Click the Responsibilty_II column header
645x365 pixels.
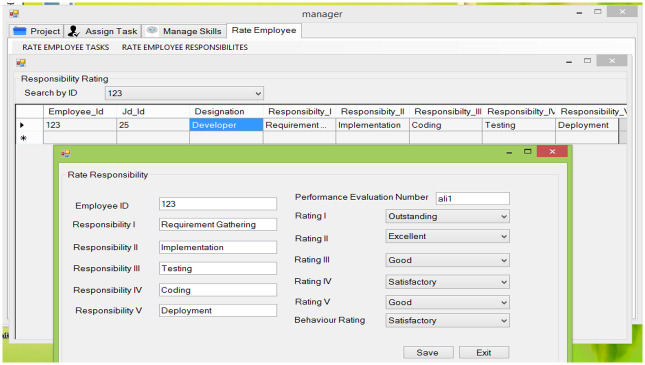click(x=373, y=112)
